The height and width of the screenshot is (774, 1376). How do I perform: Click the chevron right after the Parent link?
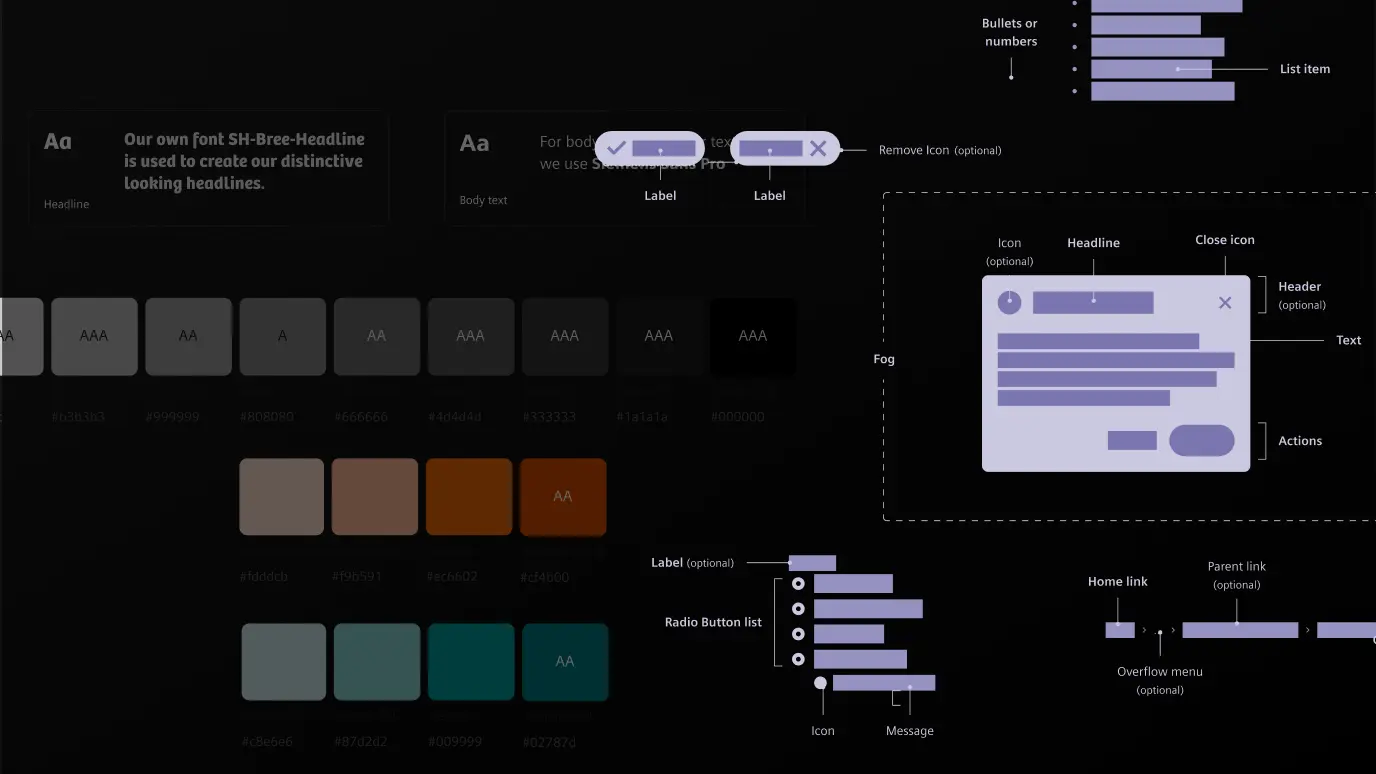(1307, 631)
